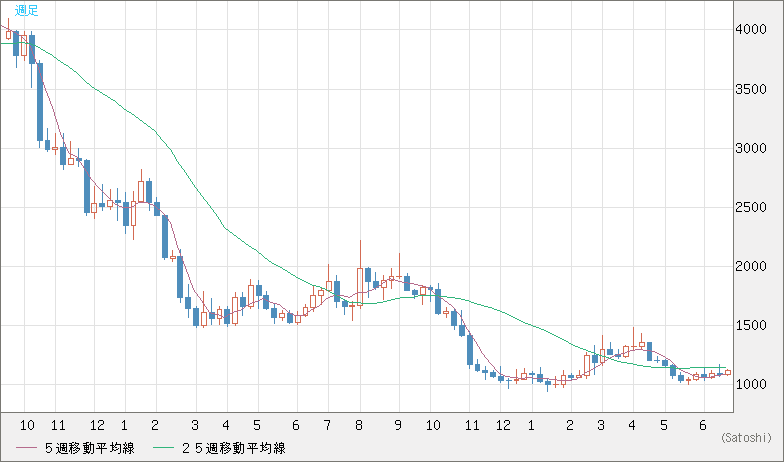Click month label 8 on time axis

click(359, 426)
